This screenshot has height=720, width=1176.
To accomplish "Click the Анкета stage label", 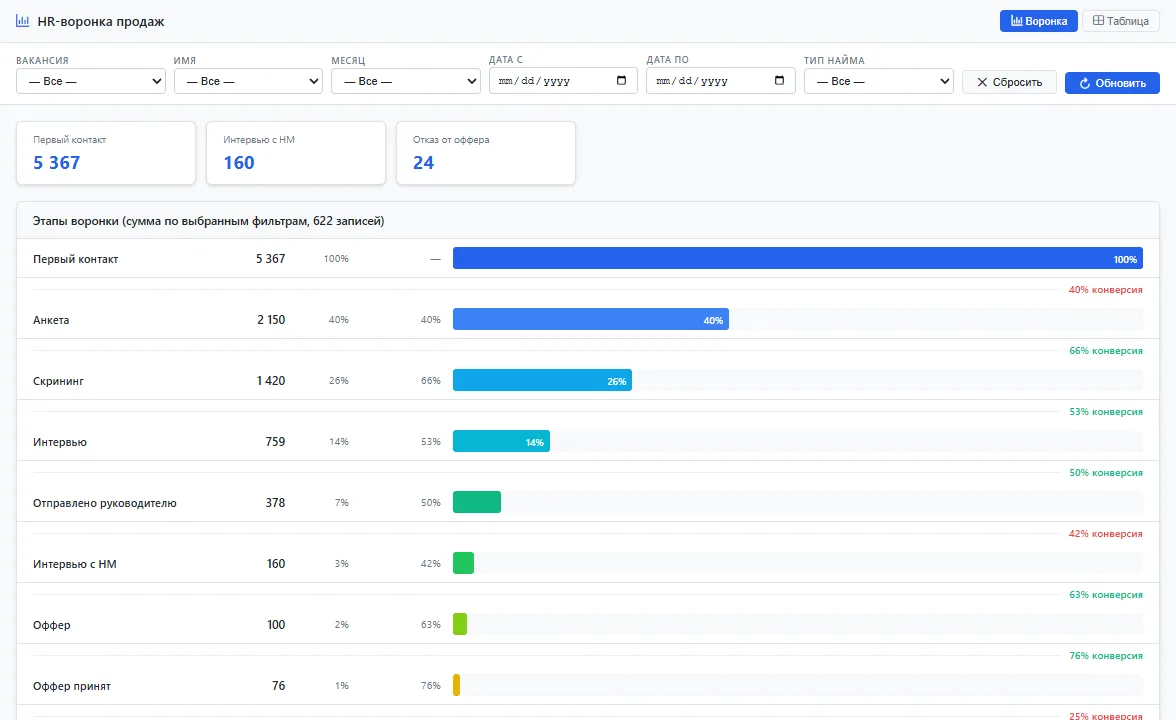I will [x=51, y=320].
